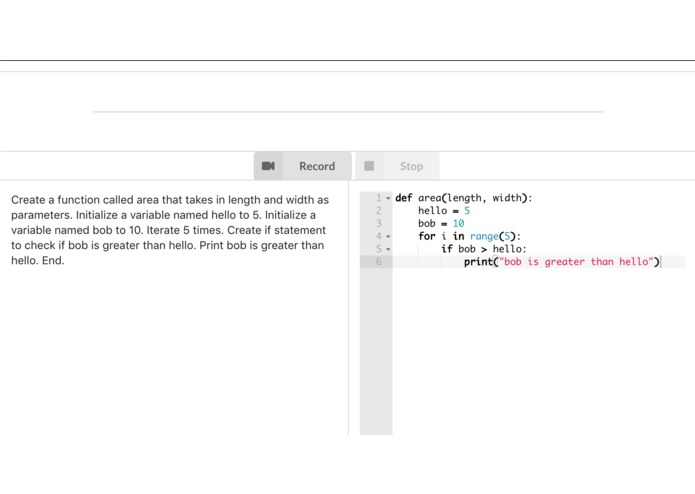Click the Stop button label
695x494 pixels.
(x=411, y=166)
